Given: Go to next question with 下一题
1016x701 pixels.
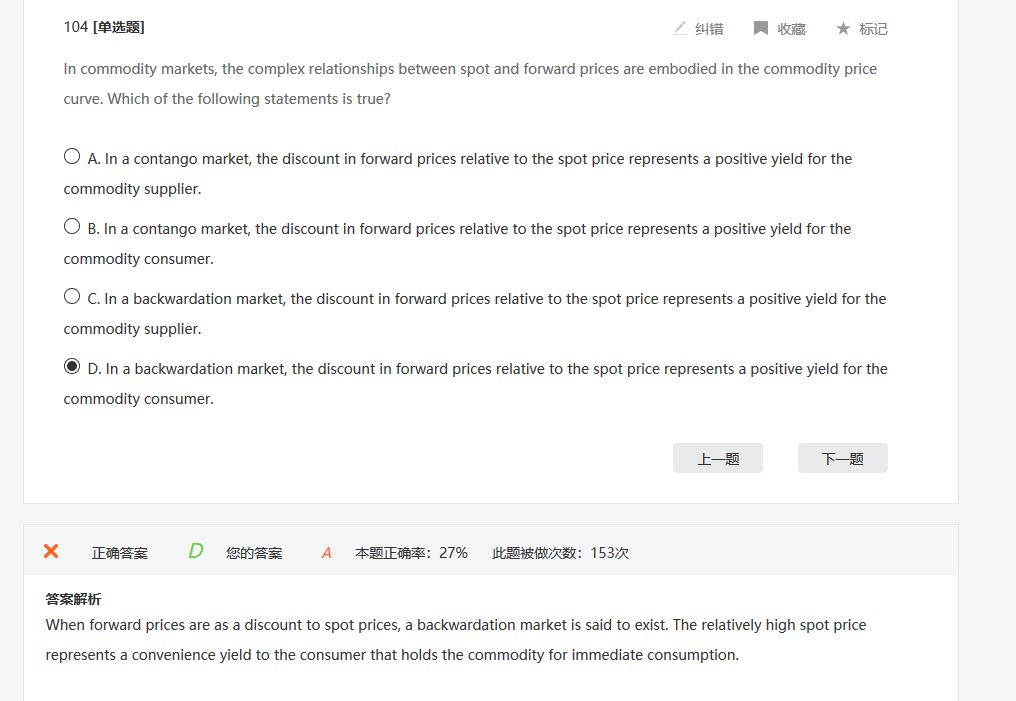Looking at the screenshot, I should coord(842,458).
